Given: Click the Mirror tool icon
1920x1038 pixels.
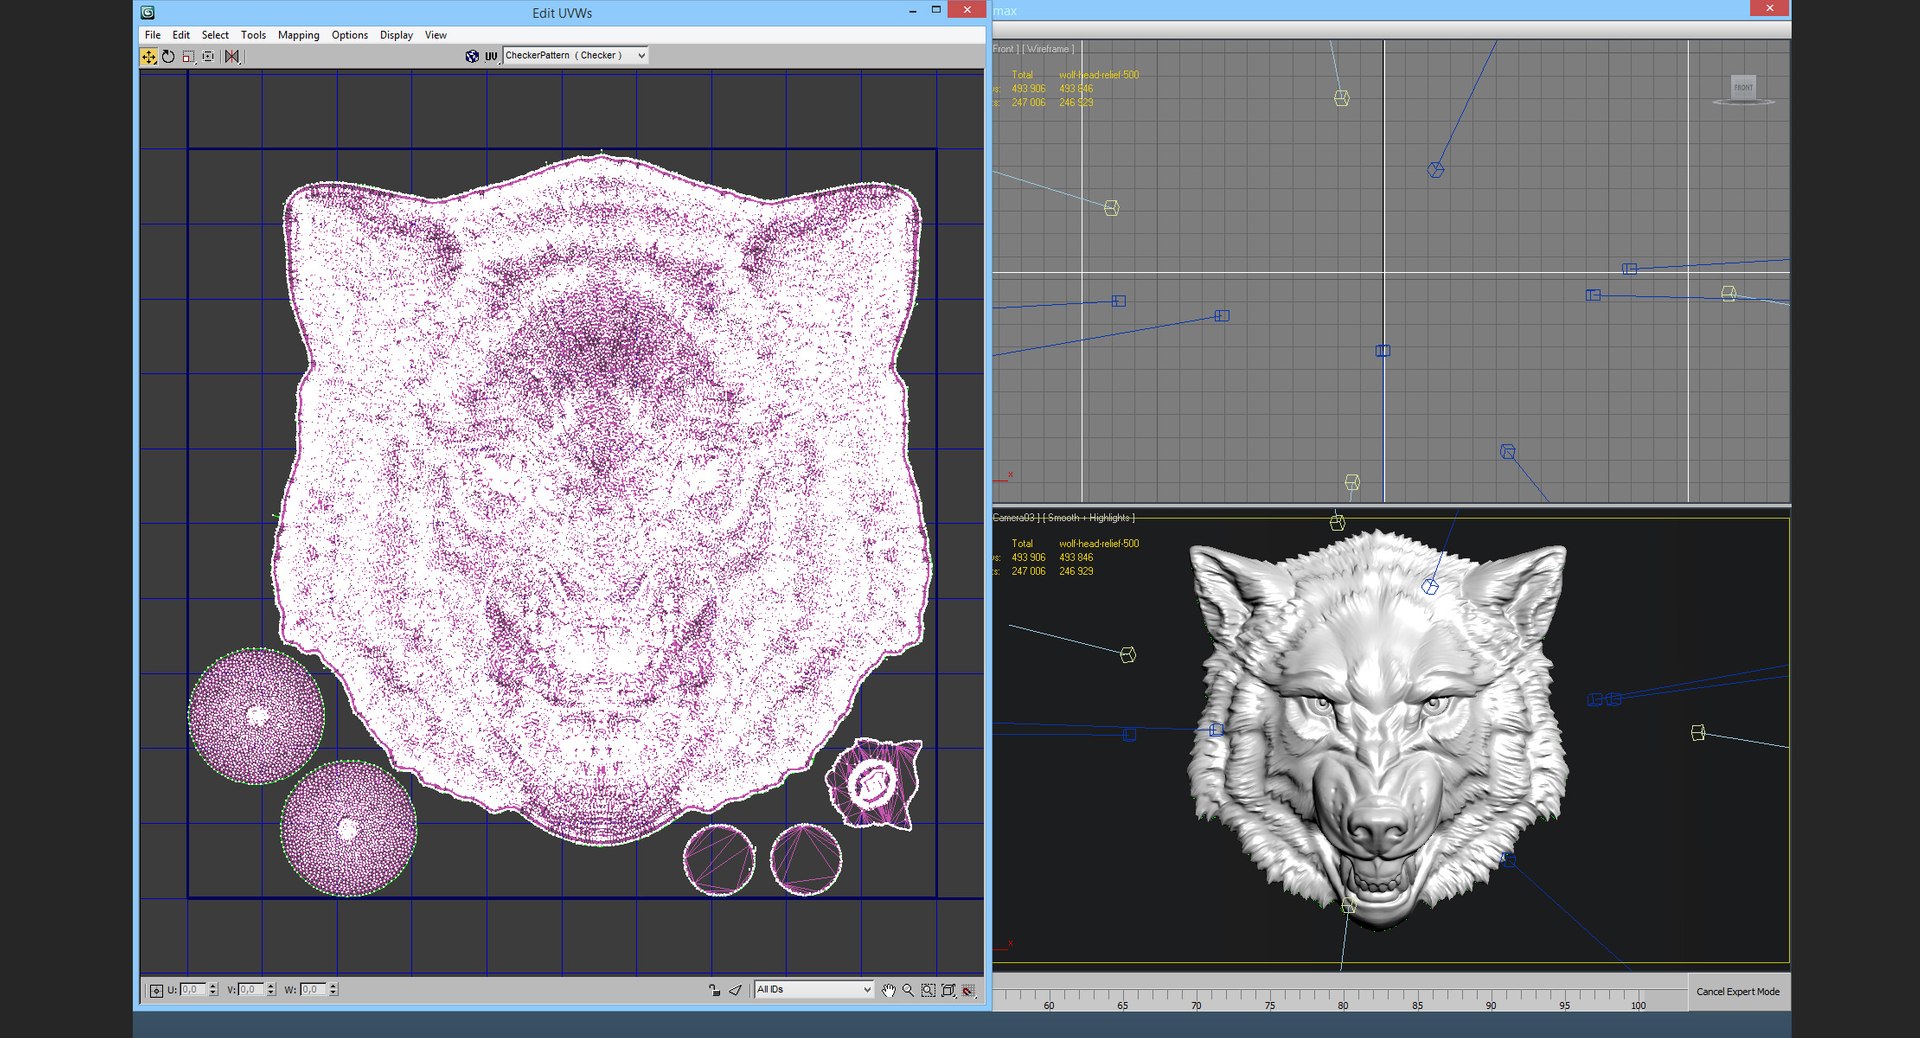Looking at the screenshot, I should click(x=232, y=57).
